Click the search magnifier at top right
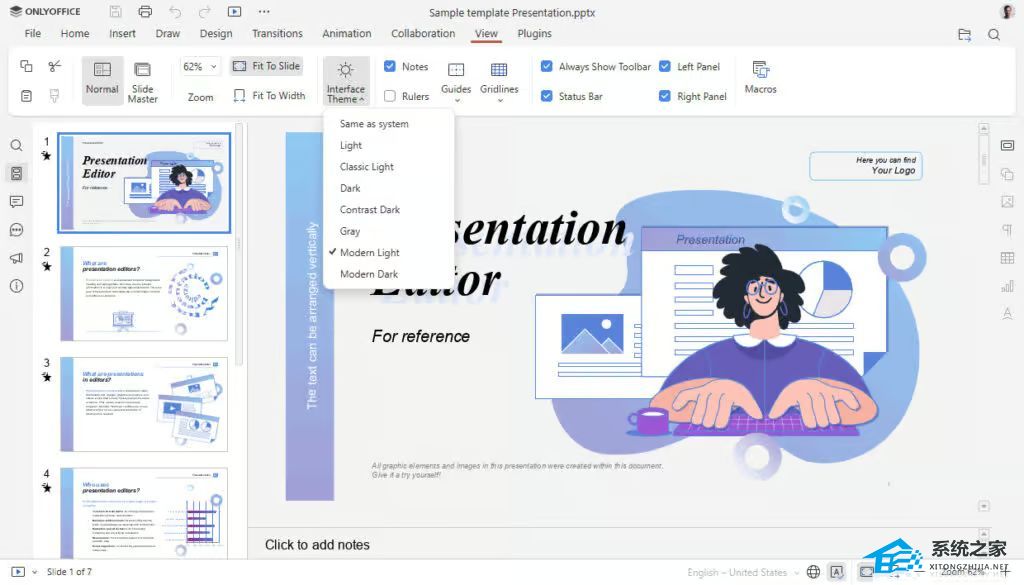This screenshot has height=585, width=1024. tap(994, 35)
